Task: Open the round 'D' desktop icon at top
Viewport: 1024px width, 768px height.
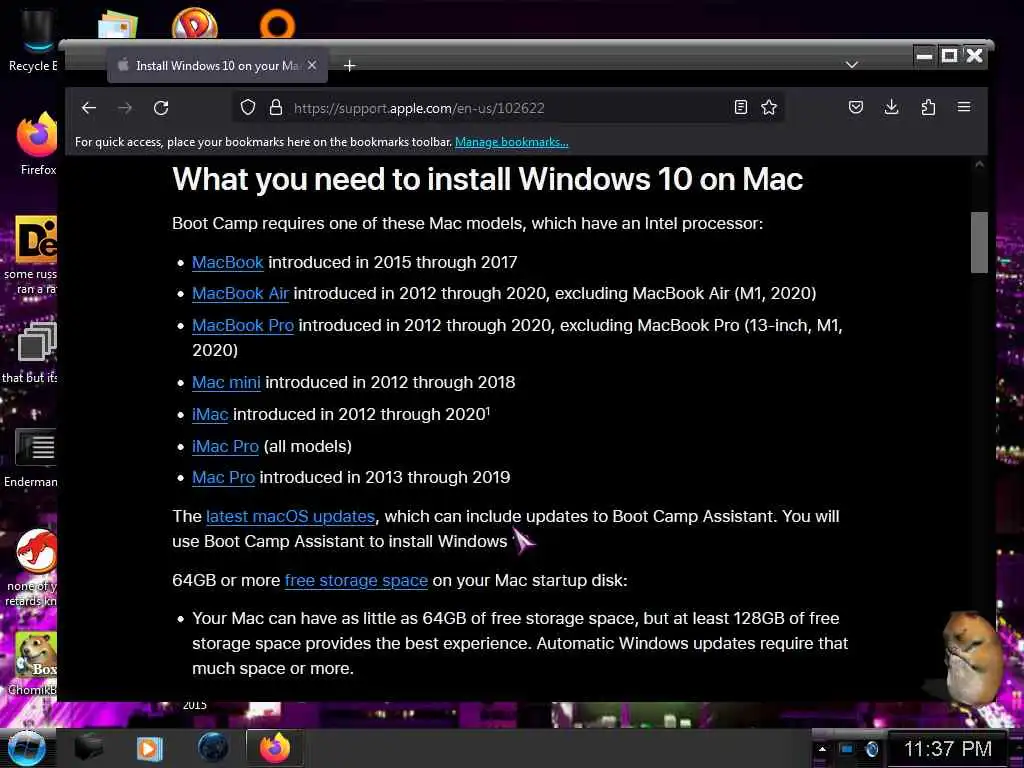Action: (195, 23)
